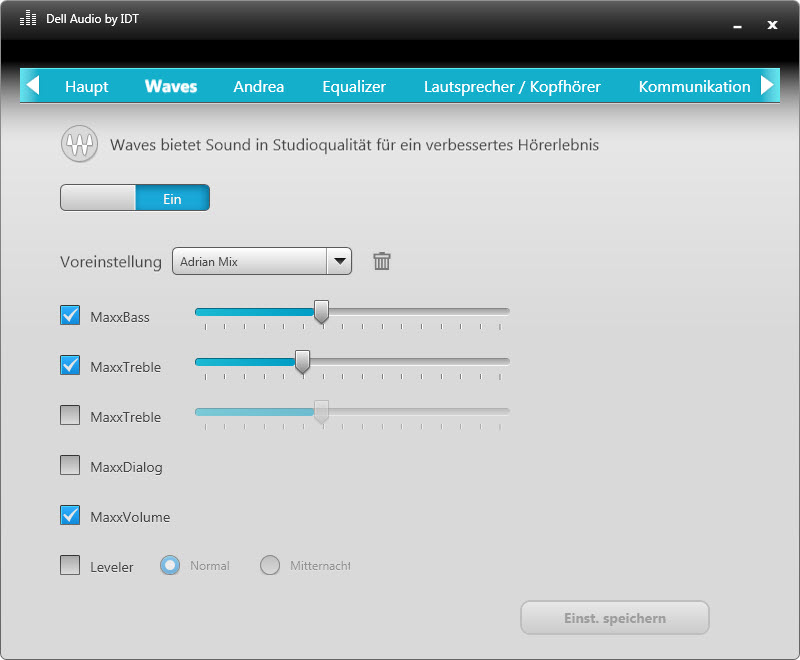Uncheck the MaxxBass checkbox

(x=70, y=315)
